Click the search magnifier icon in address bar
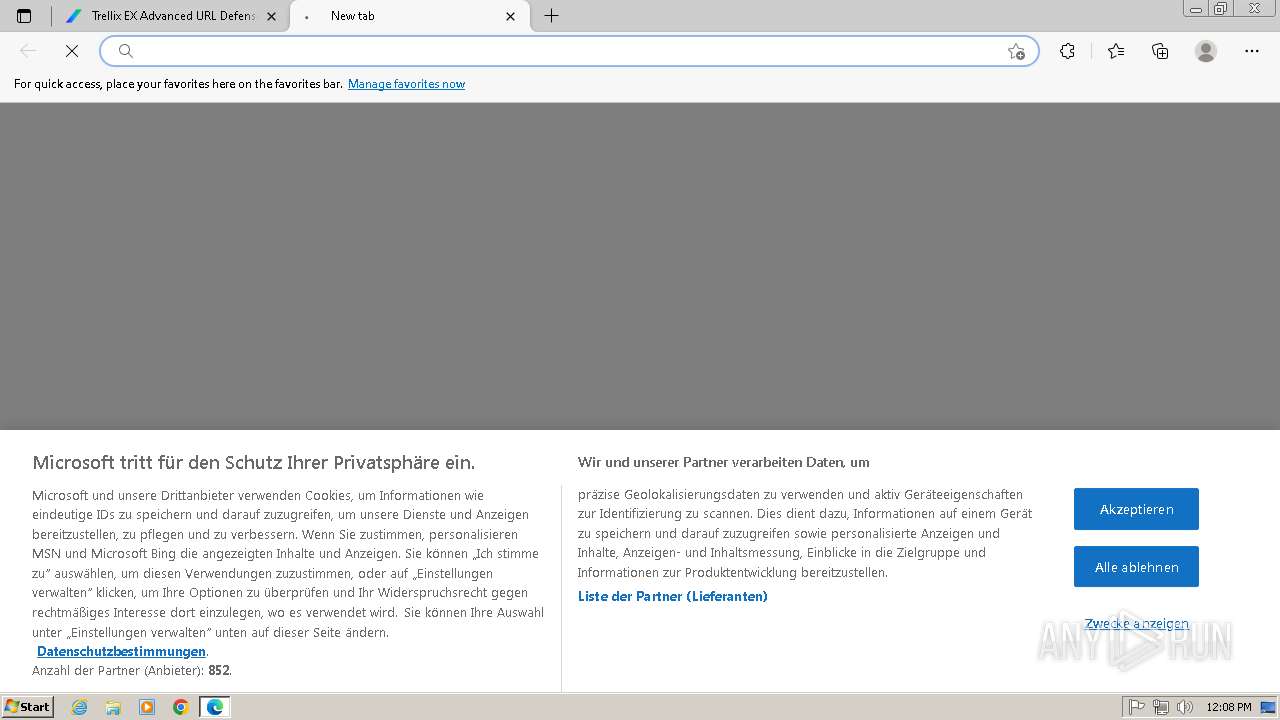This screenshot has height=720, width=1280. point(126,51)
